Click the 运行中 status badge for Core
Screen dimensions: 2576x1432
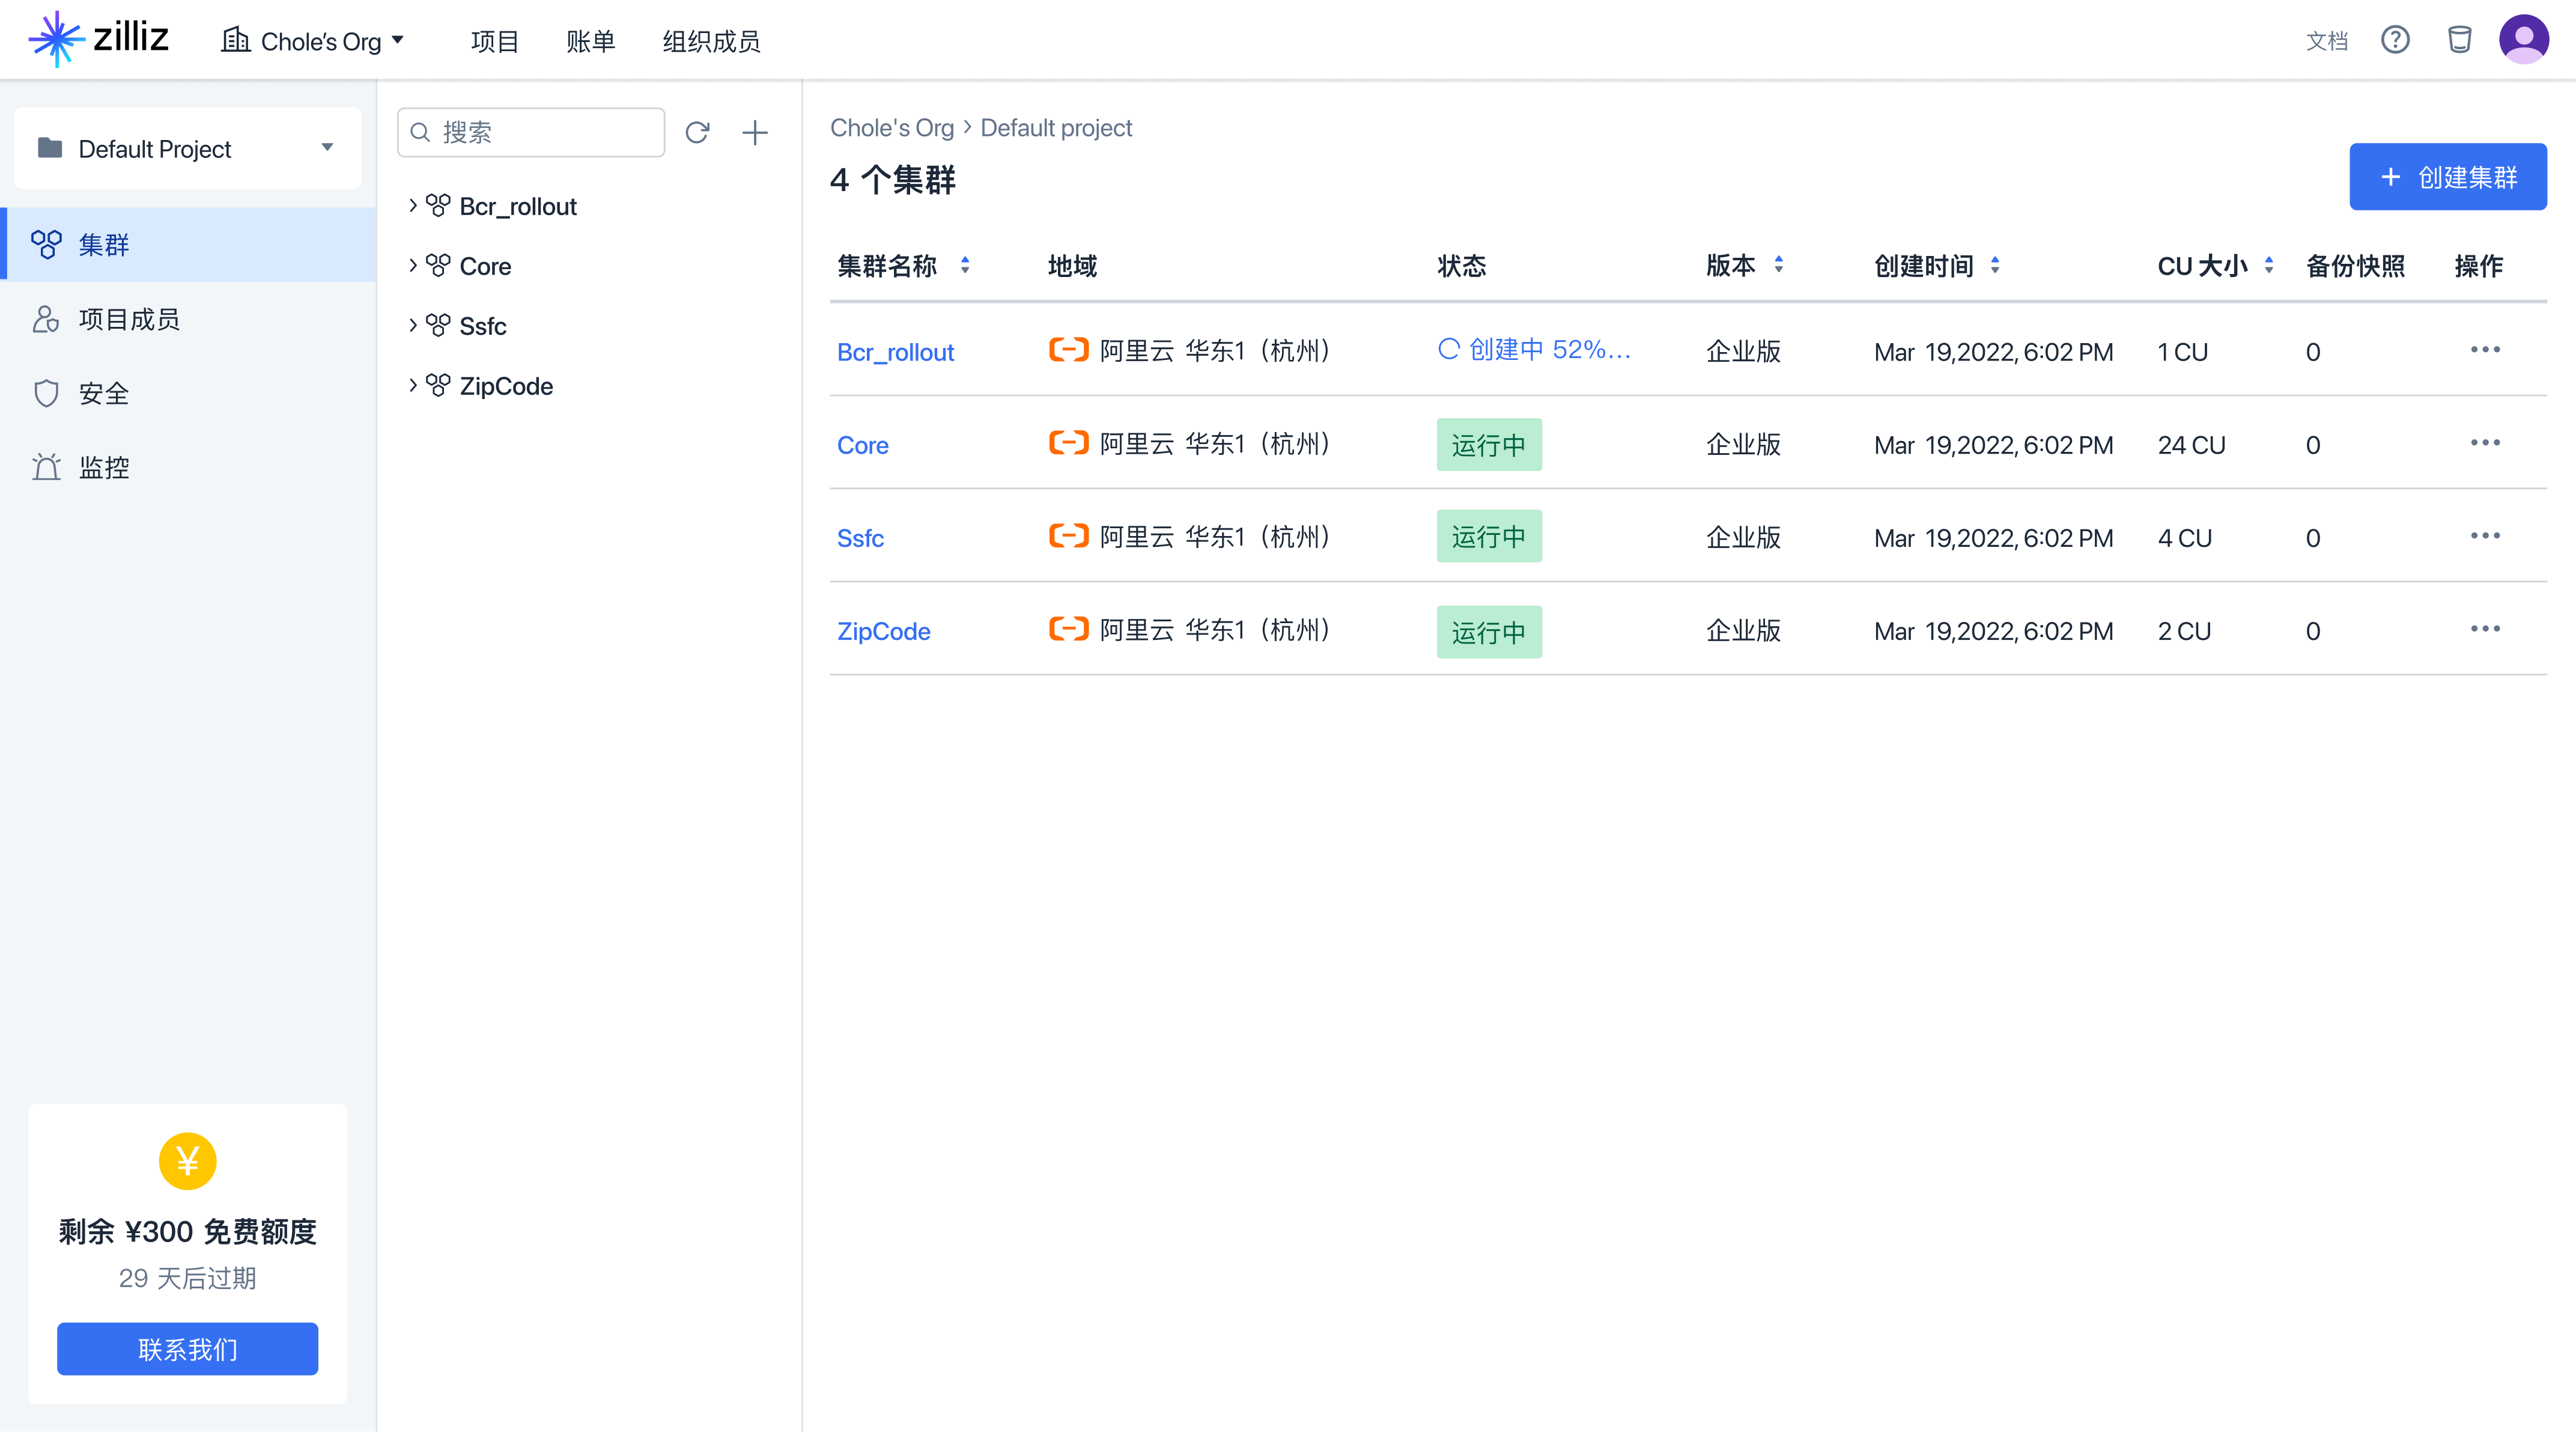pyautogui.click(x=1489, y=444)
